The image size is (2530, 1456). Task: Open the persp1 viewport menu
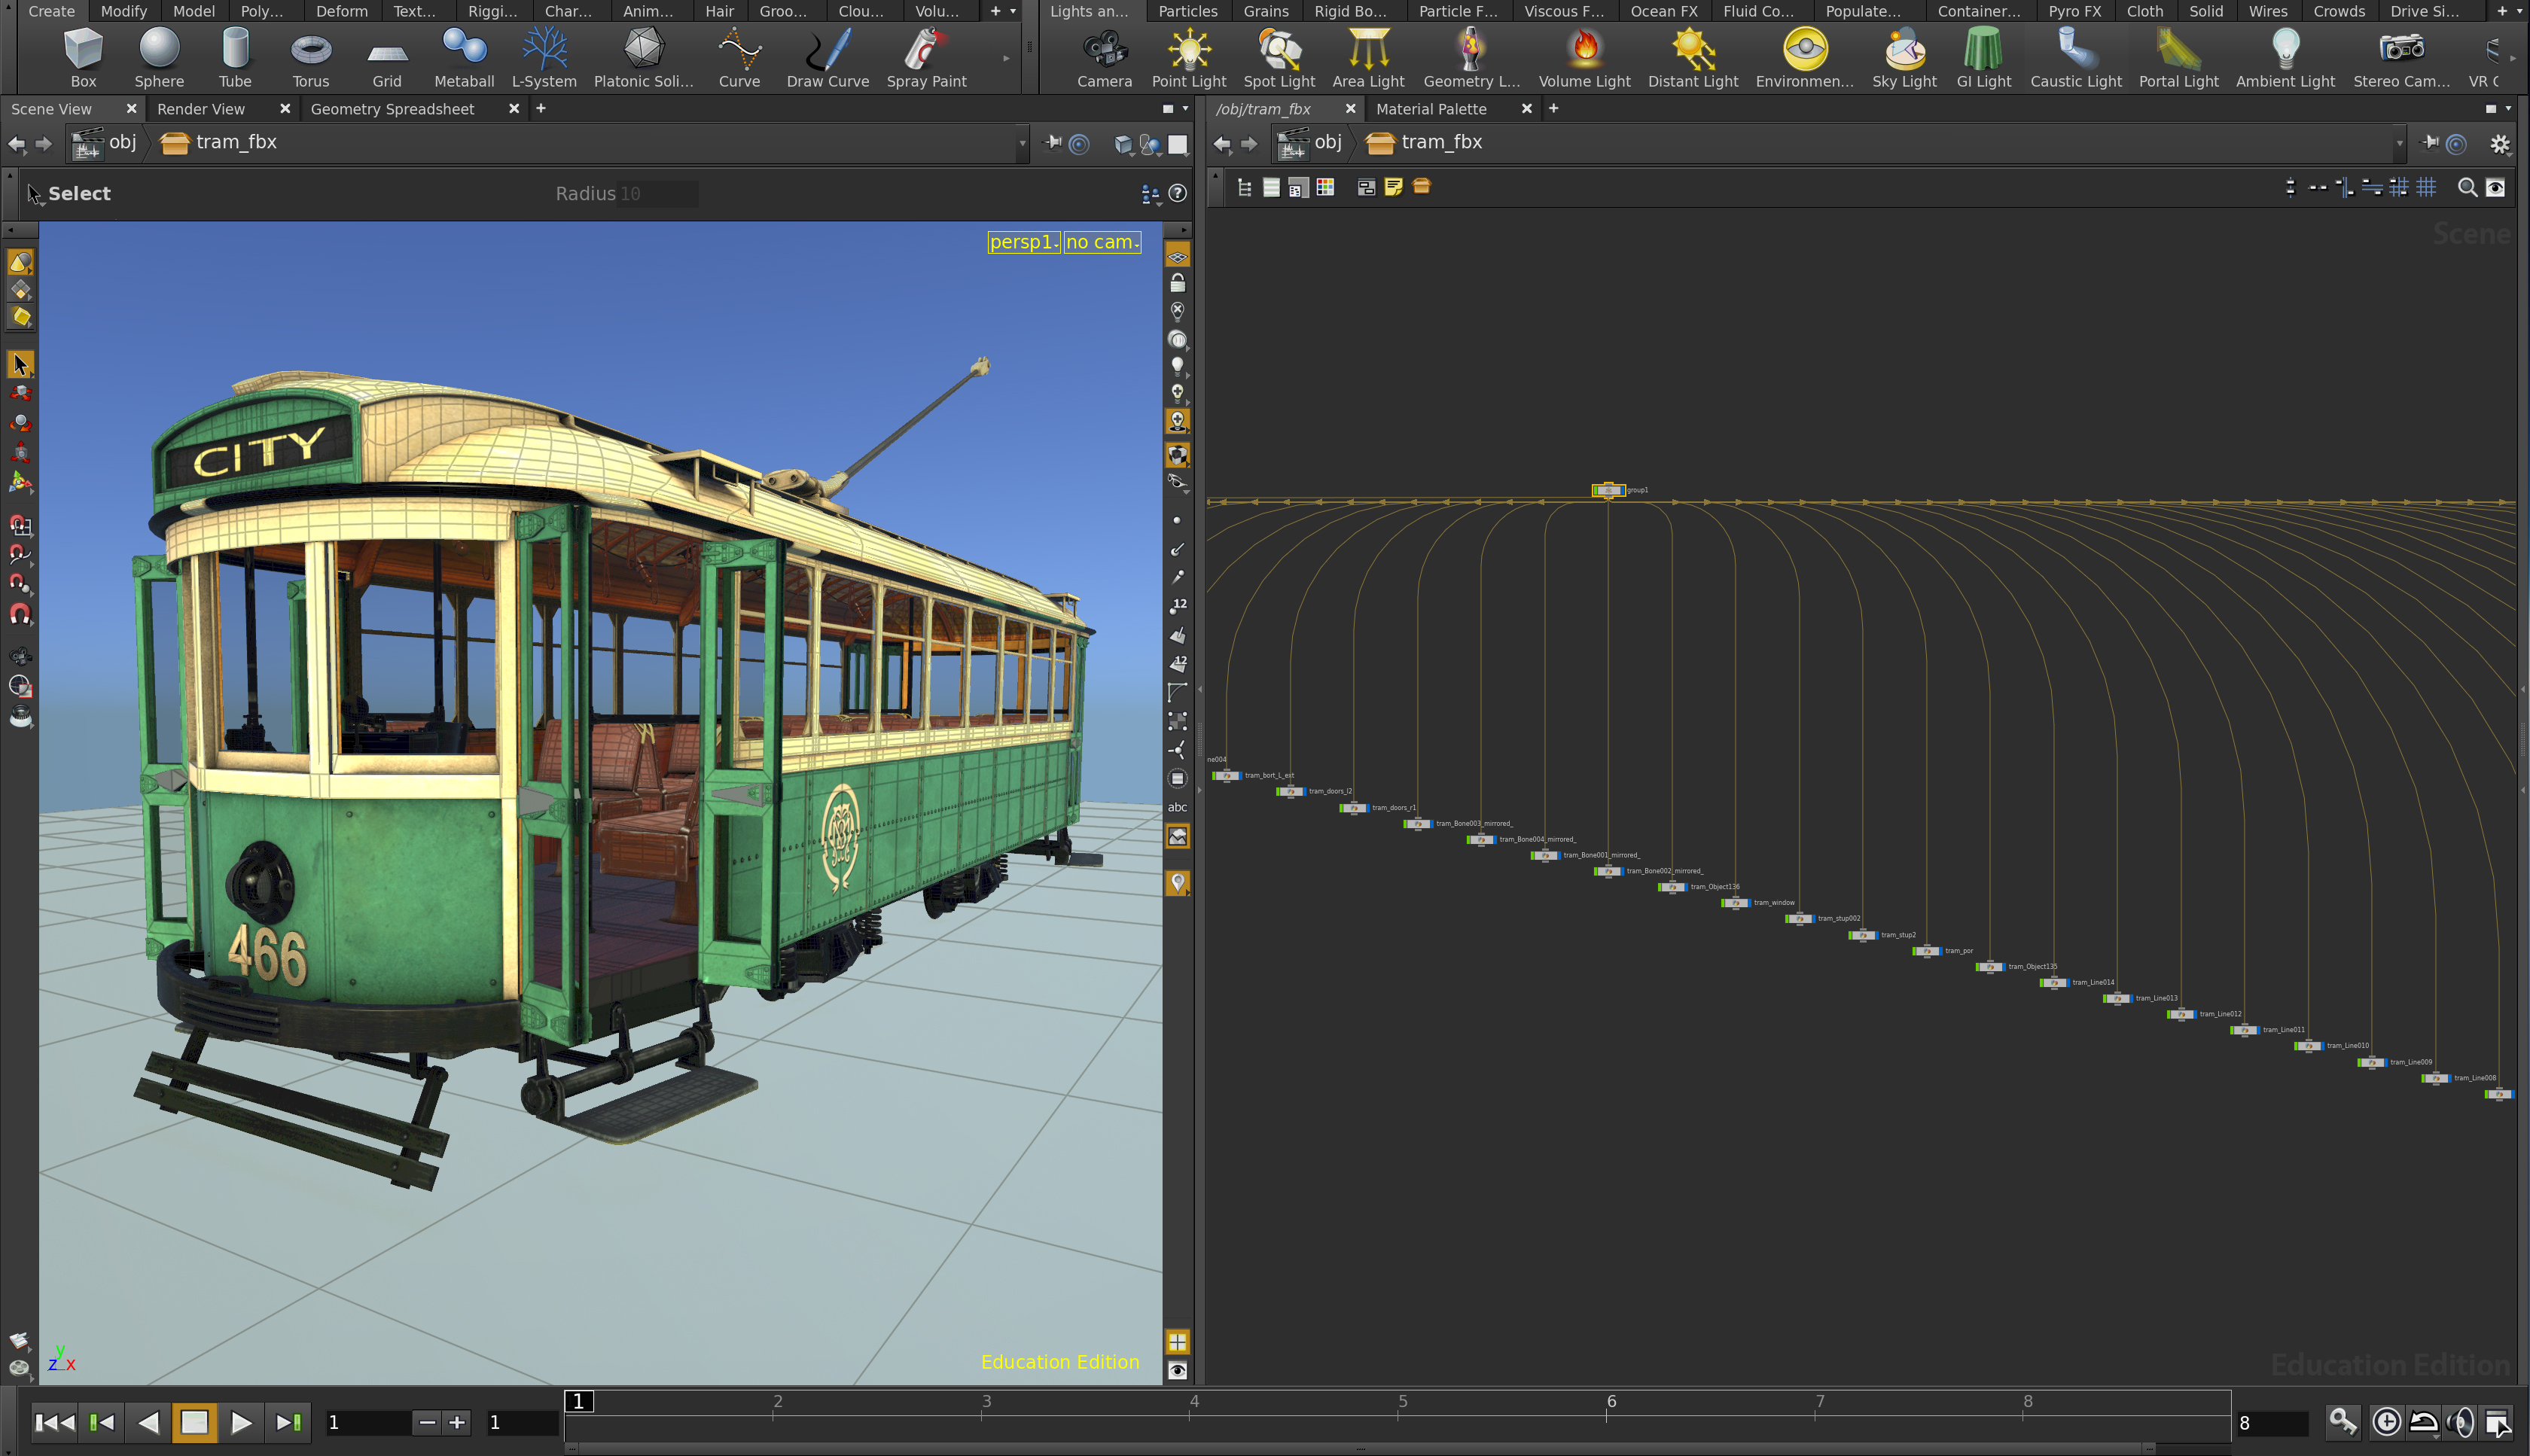coord(1023,242)
